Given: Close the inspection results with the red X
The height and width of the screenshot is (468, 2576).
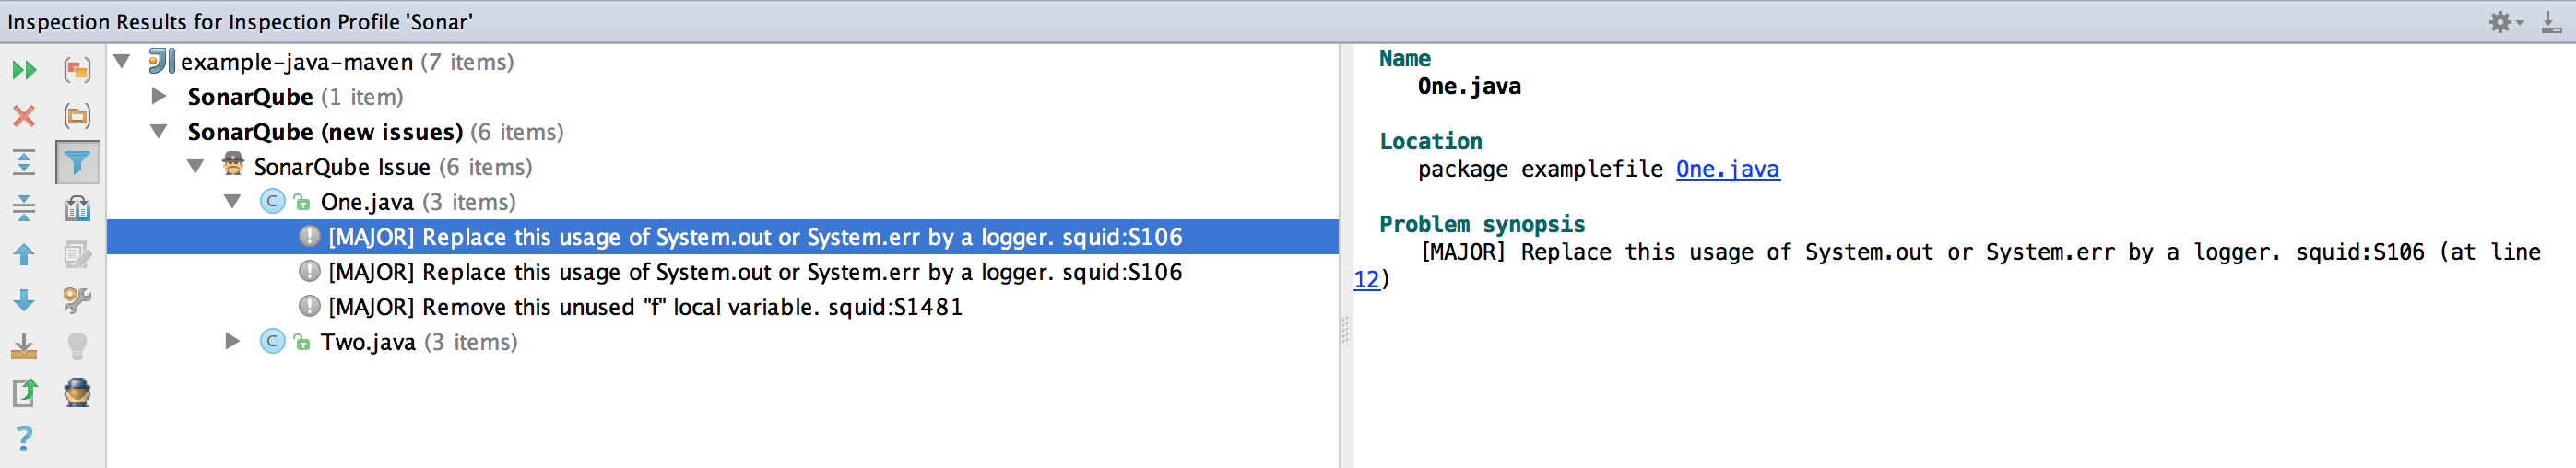Looking at the screenshot, I should 24,116.
